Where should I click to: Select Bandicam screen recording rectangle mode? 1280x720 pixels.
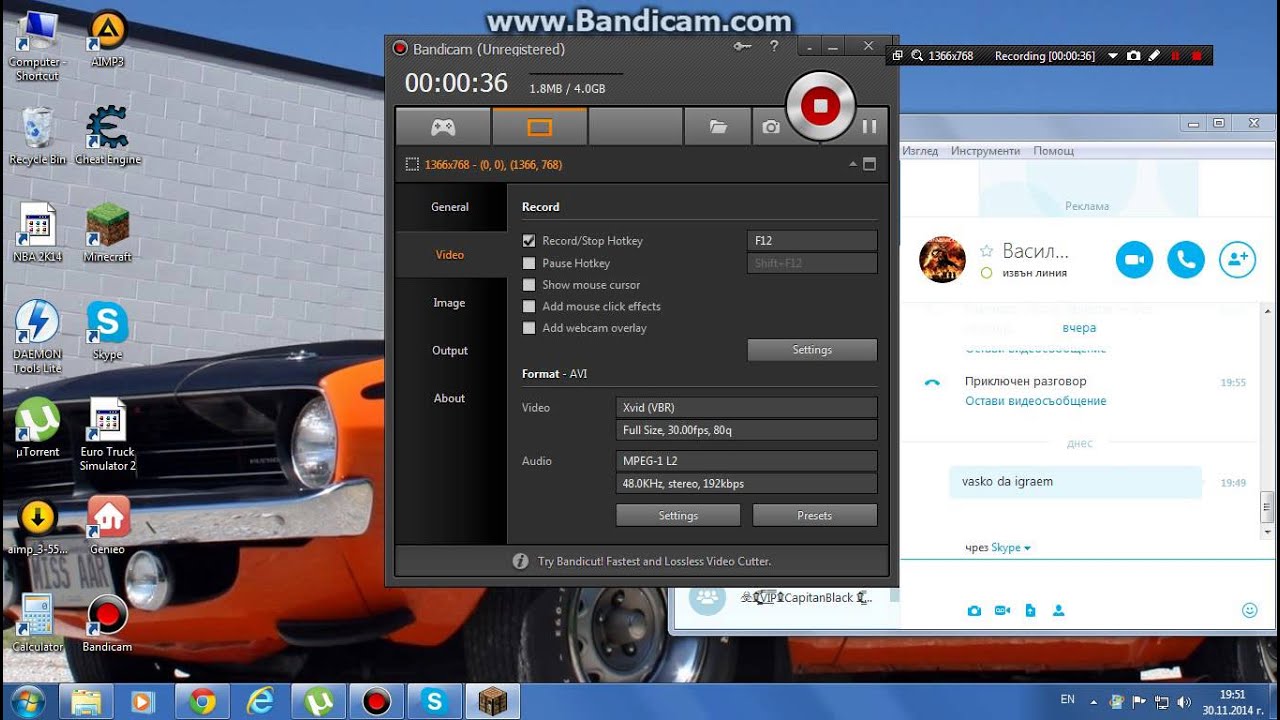click(x=539, y=127)
